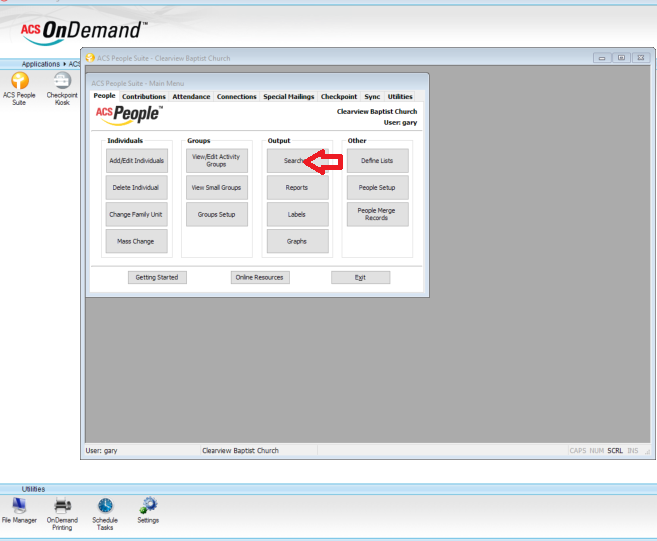The height and width of the screenshot is (541, 657).
Task: Open Online Resources
Action: pyautogui.click(x=260, y=277)
